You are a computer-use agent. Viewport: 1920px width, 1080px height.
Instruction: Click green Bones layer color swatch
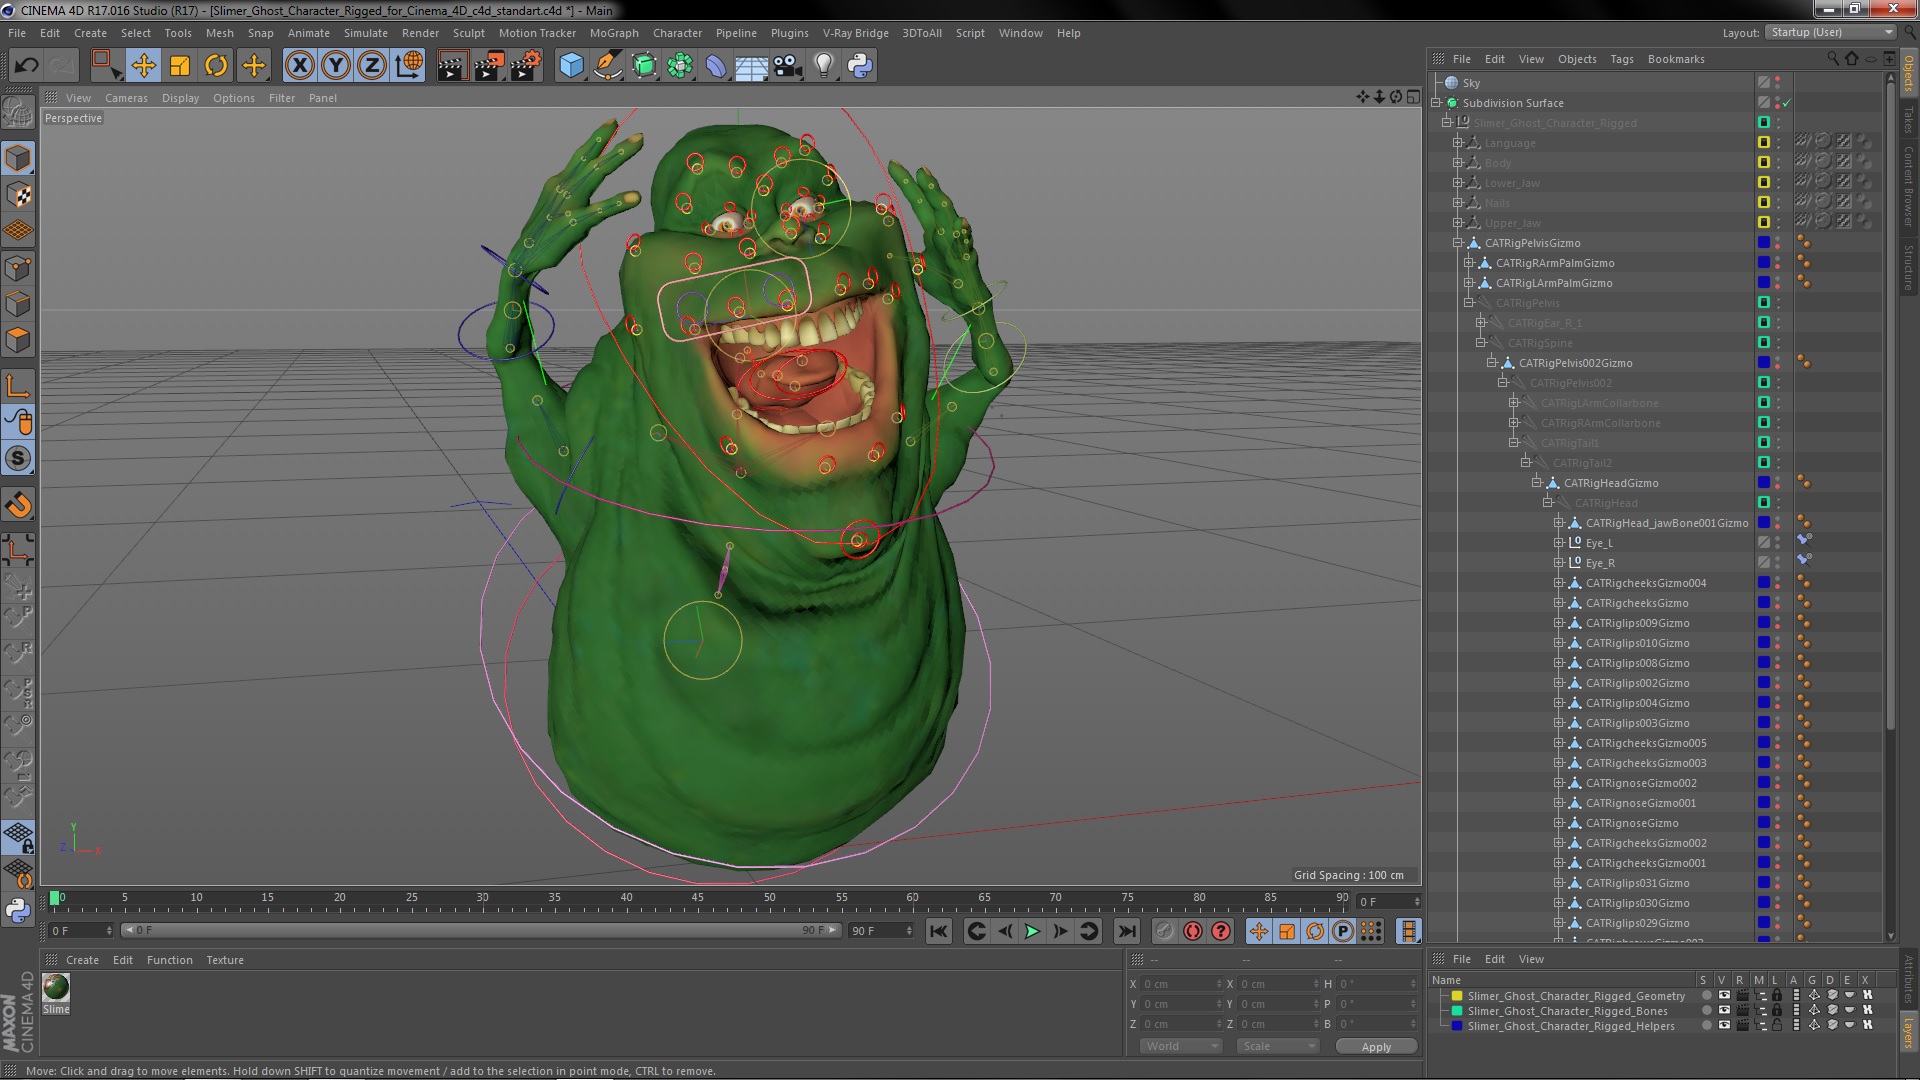(1457, 1011)
